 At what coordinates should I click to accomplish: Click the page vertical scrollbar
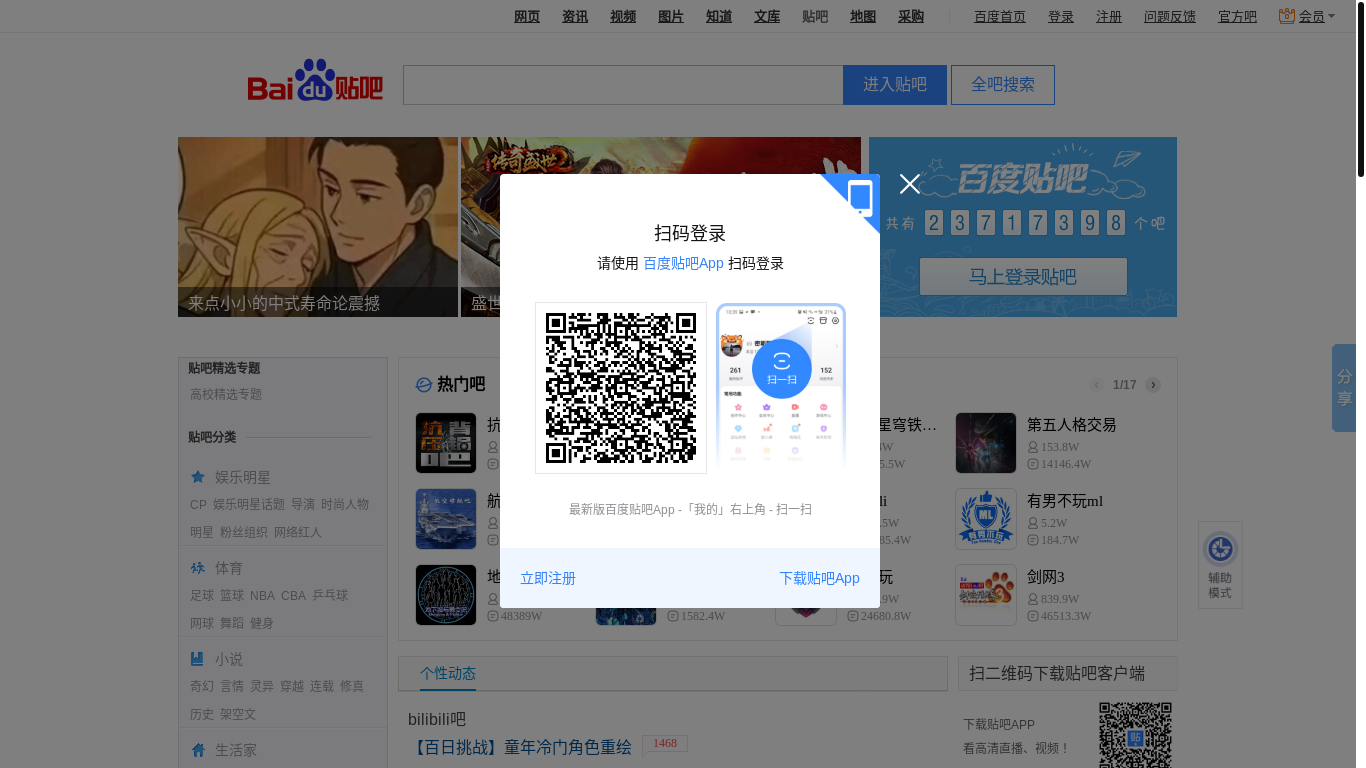1360,90
